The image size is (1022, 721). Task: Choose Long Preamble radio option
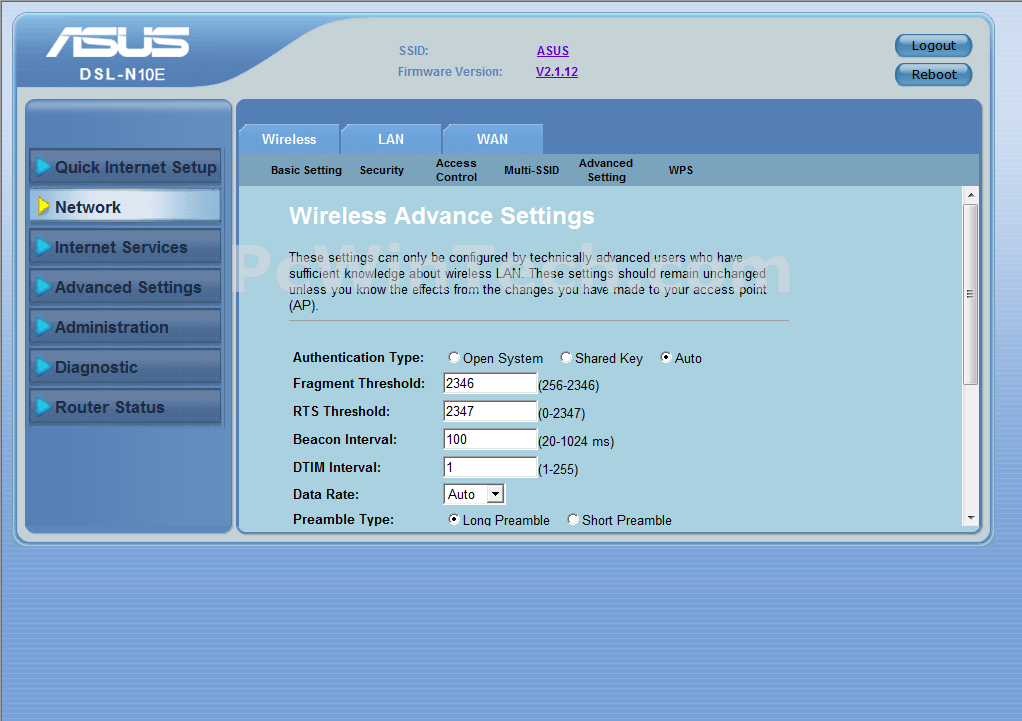(x=454, y=520)
